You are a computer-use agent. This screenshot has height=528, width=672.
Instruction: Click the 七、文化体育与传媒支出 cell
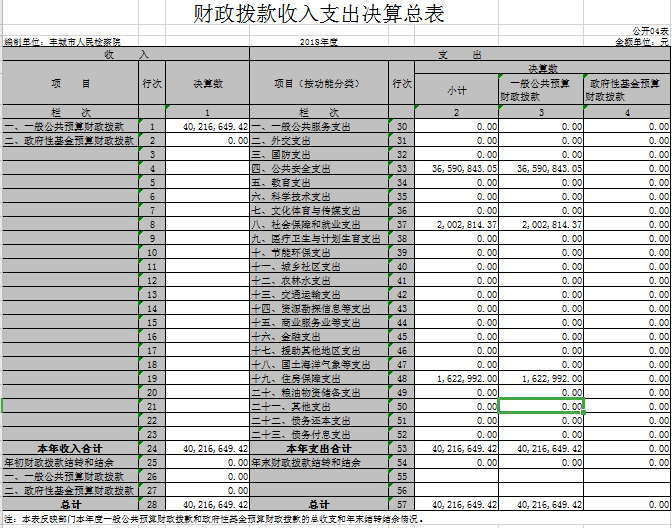319,210
